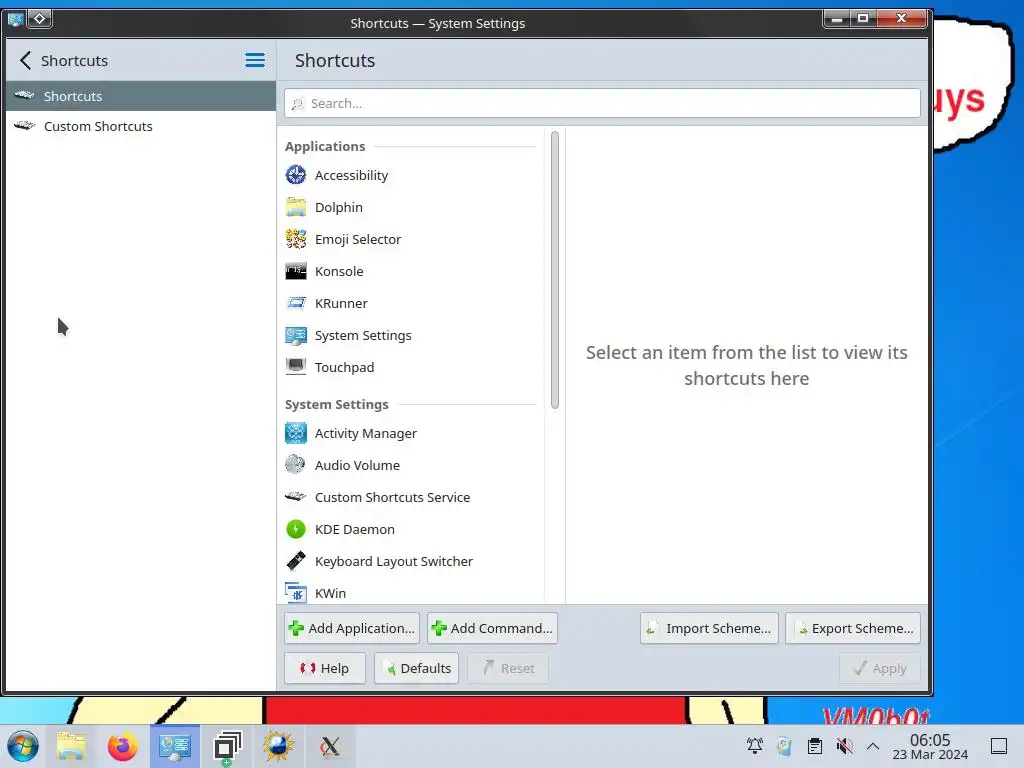Toggle the titlebar on-all-desktops pin button
This screenshot has height=768, width=1024.
tap(39, 19)
